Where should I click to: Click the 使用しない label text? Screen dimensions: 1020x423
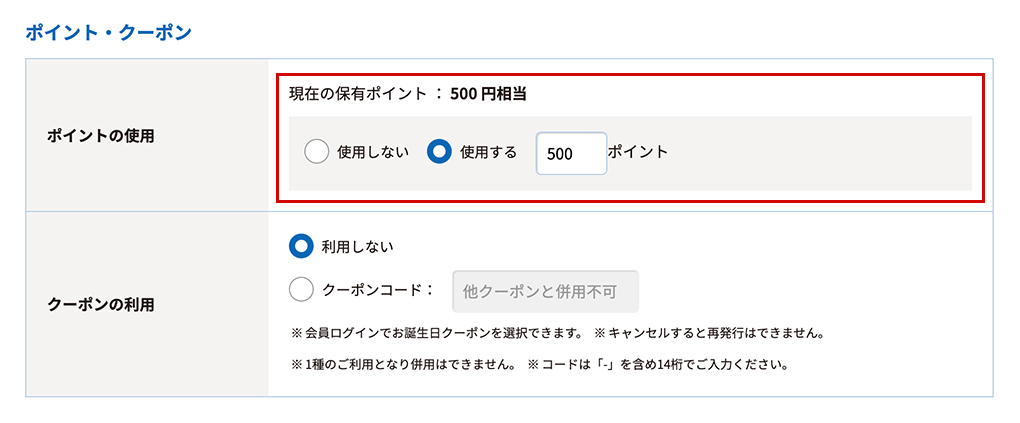click(373, 152)
